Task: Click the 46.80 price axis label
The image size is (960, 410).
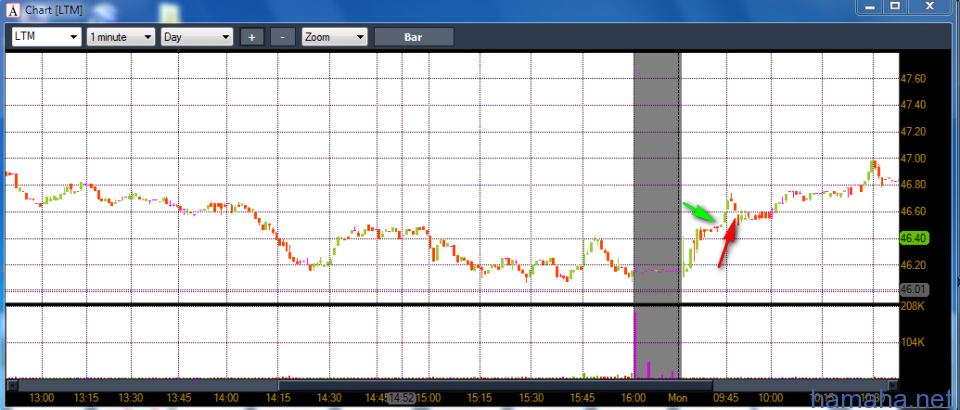Action: [913, 185]
